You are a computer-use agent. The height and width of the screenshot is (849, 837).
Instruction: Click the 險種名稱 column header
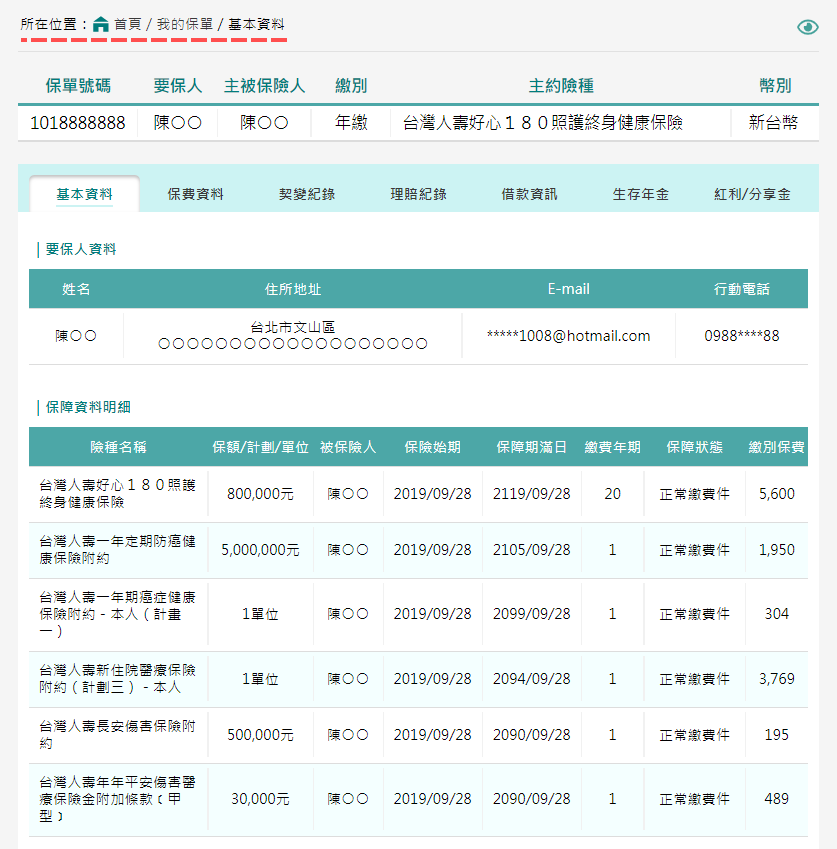118,447
